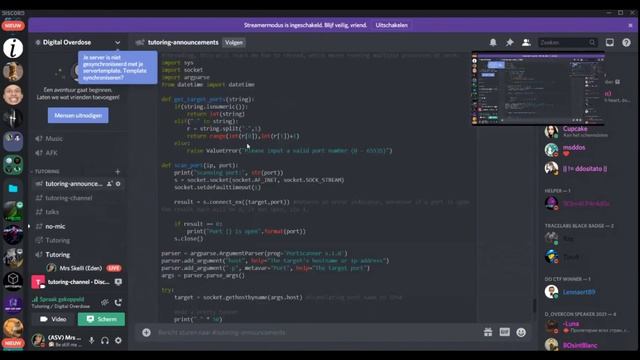This screenshot has height=360, width=640.
Task: Click Uitschakelen in streamer mode banner
Action: [391, 25]
